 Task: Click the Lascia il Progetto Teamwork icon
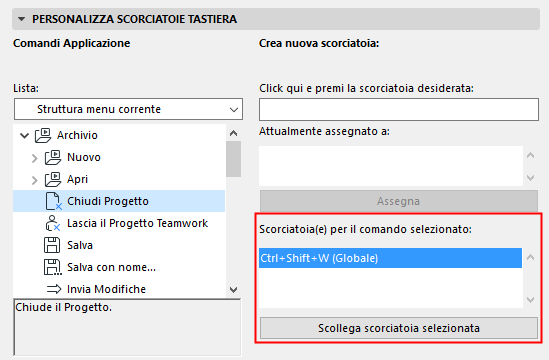point(53,223)
